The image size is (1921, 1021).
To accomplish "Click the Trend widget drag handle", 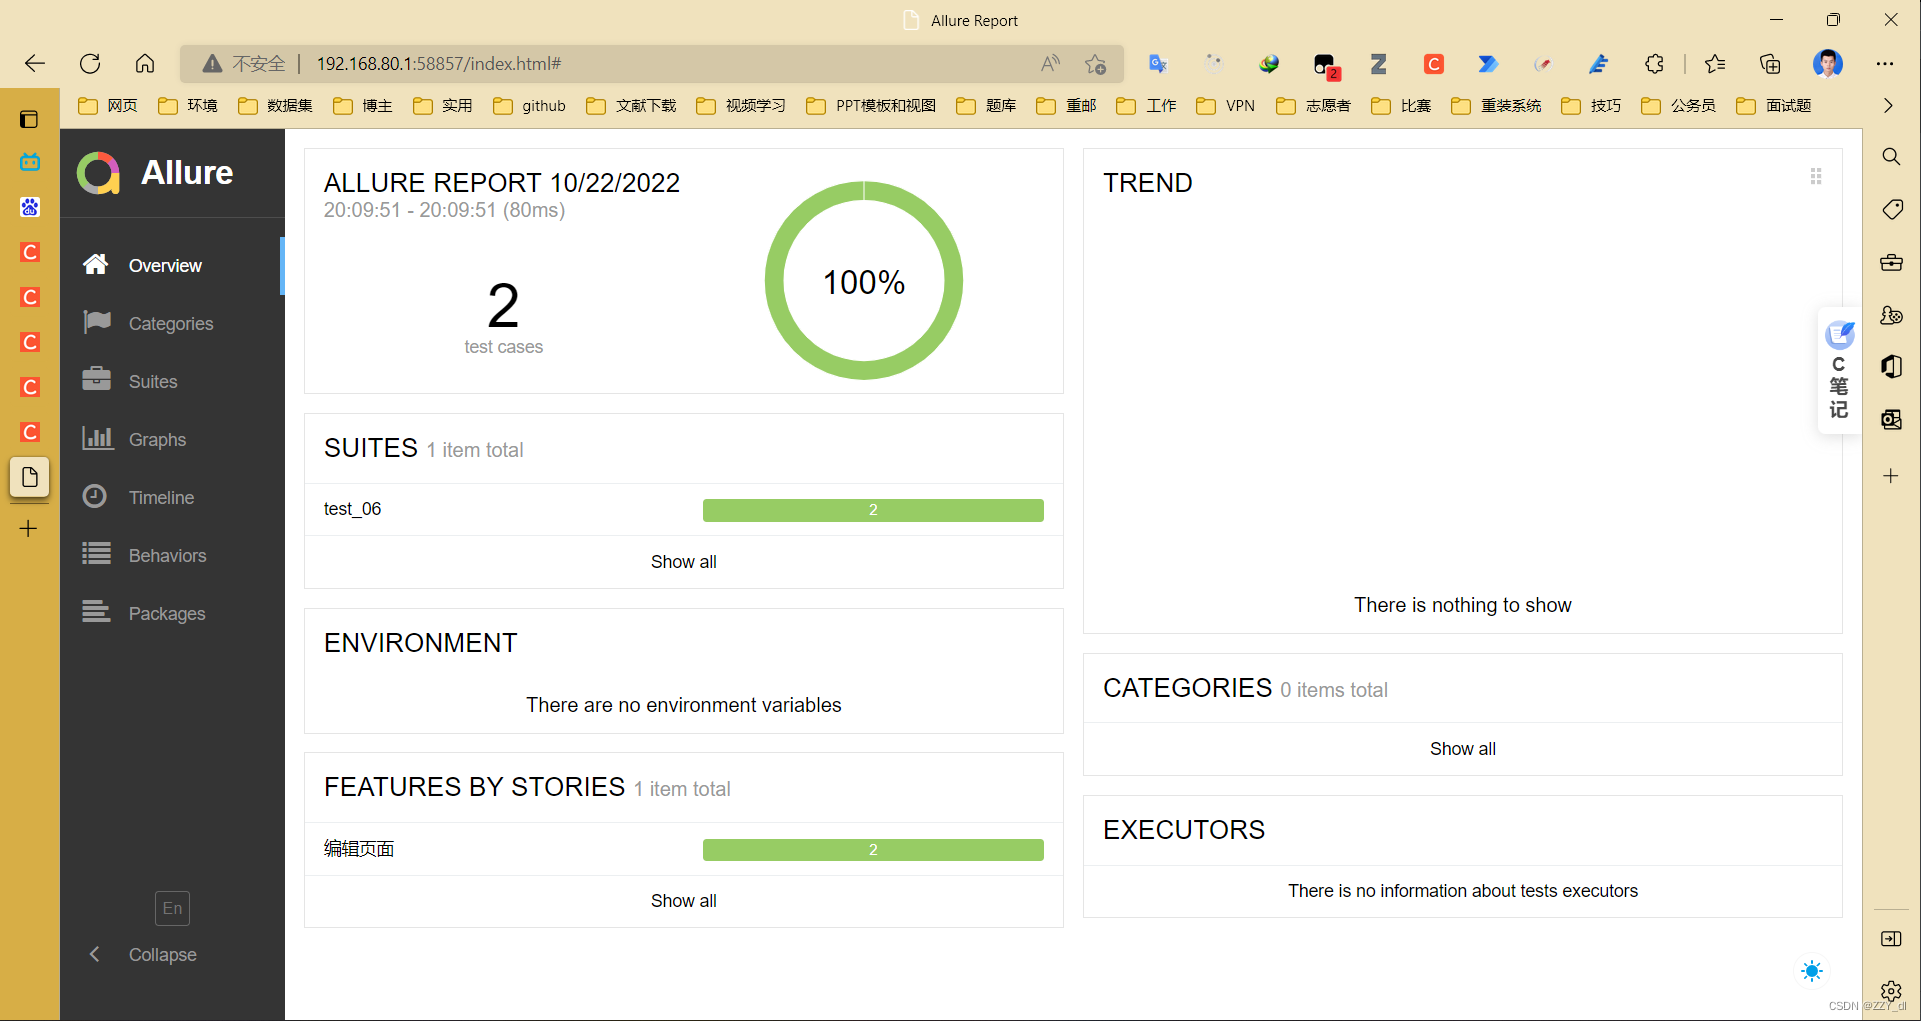I will click(x=1815, y=177).
